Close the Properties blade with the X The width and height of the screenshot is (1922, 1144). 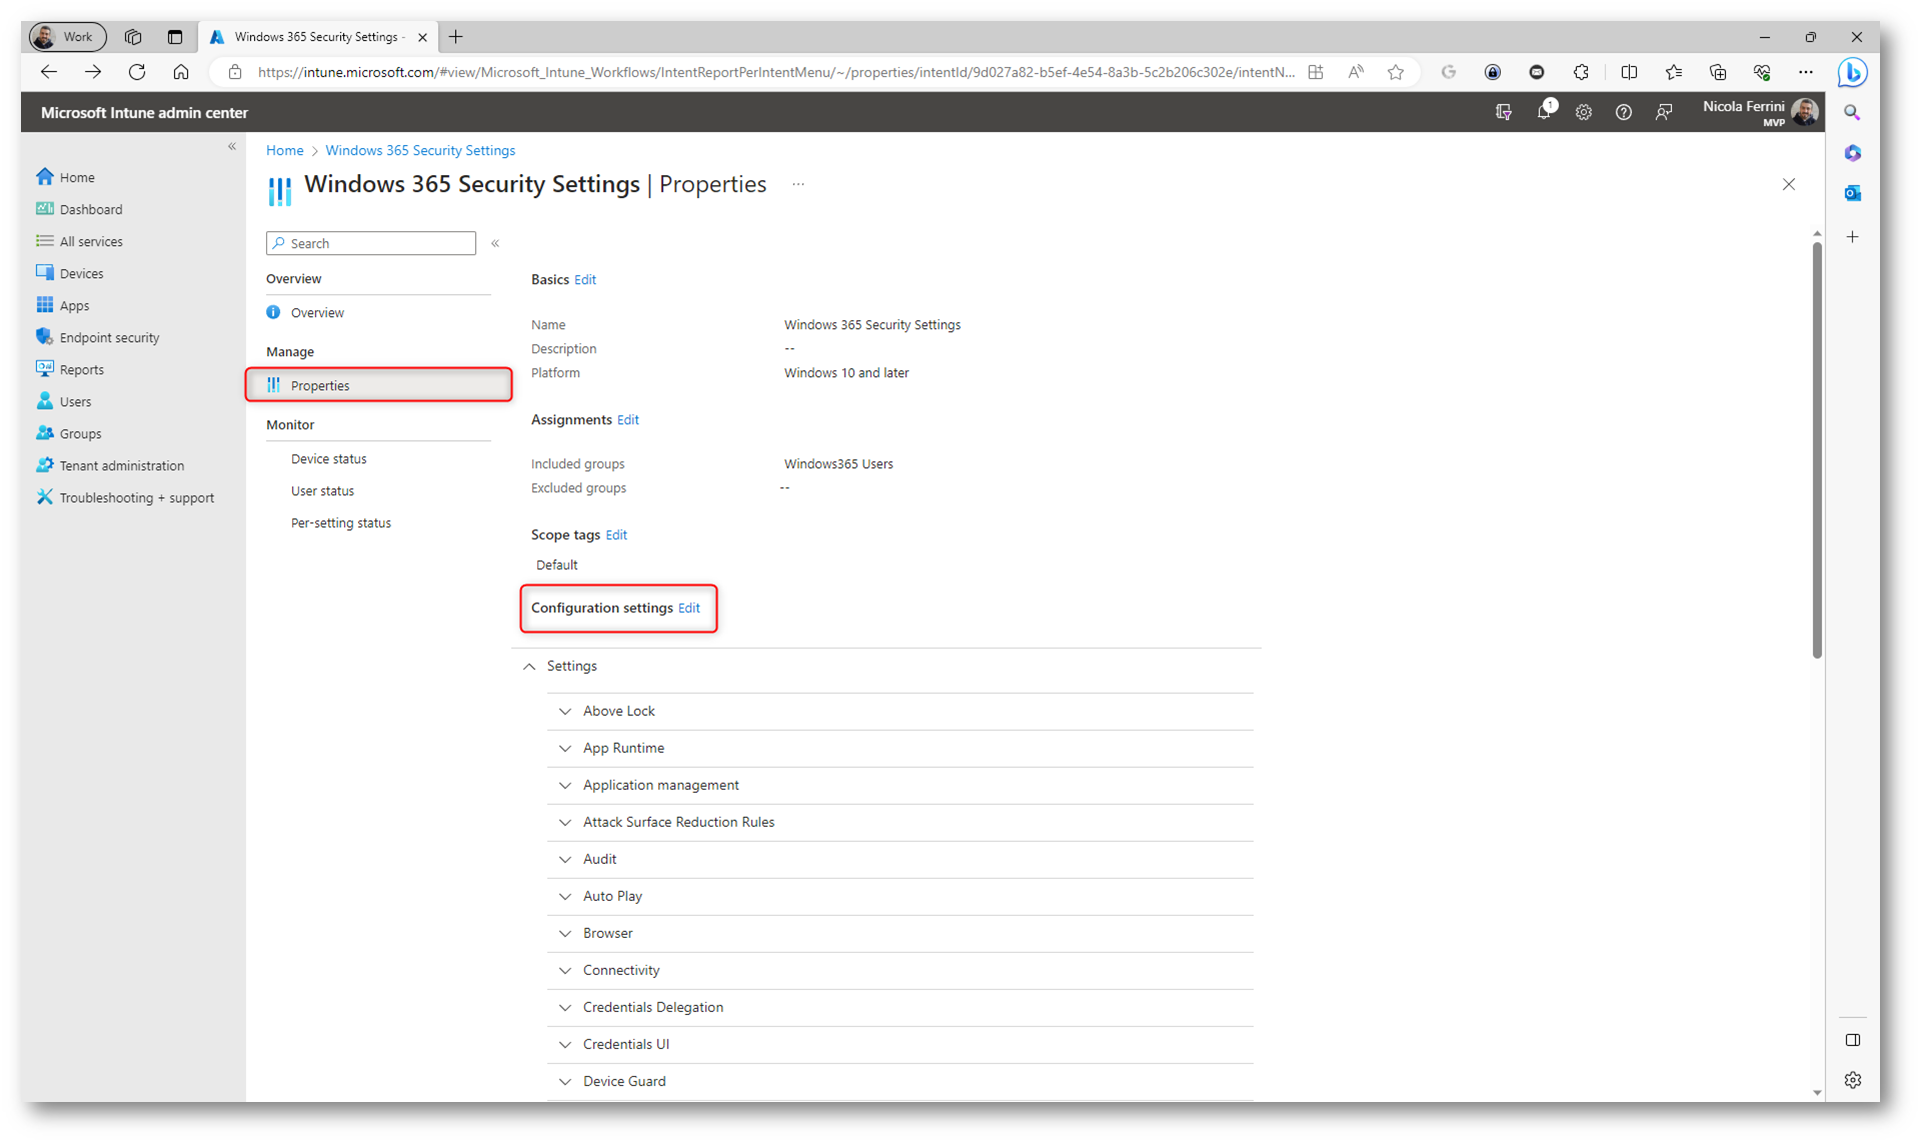(1789, 184)
